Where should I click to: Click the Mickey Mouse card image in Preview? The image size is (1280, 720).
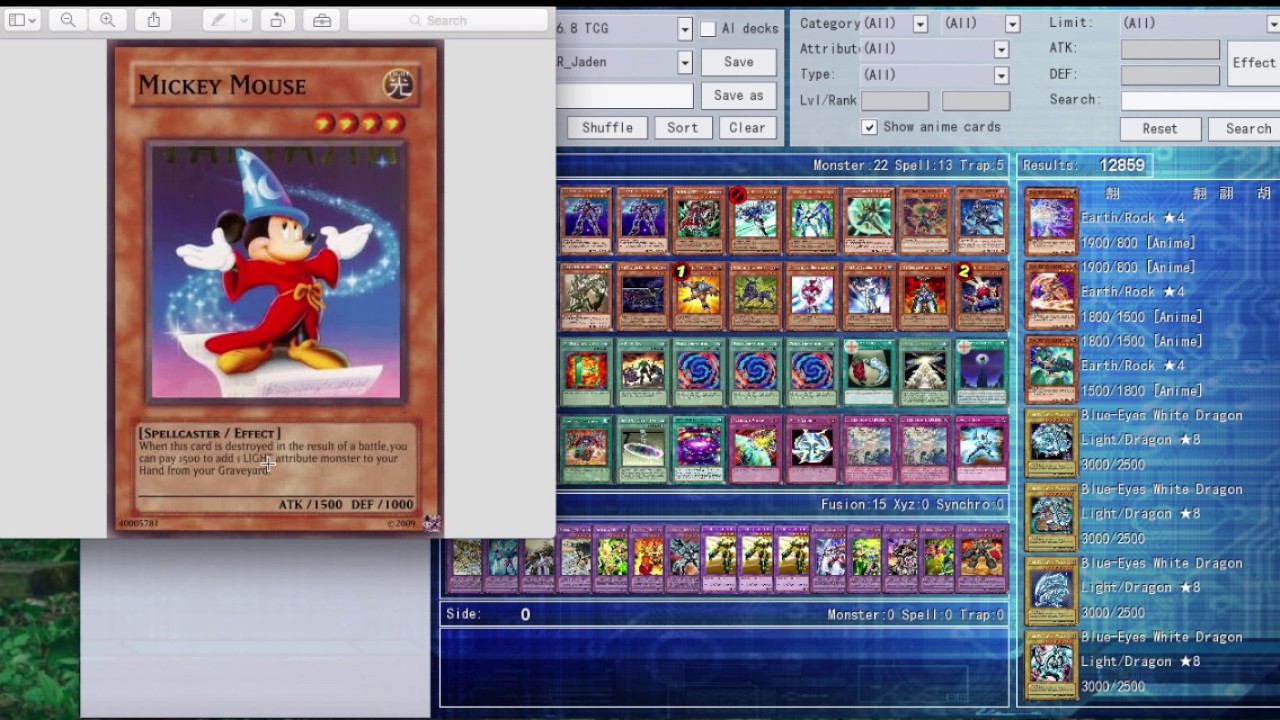pos(275,287)
